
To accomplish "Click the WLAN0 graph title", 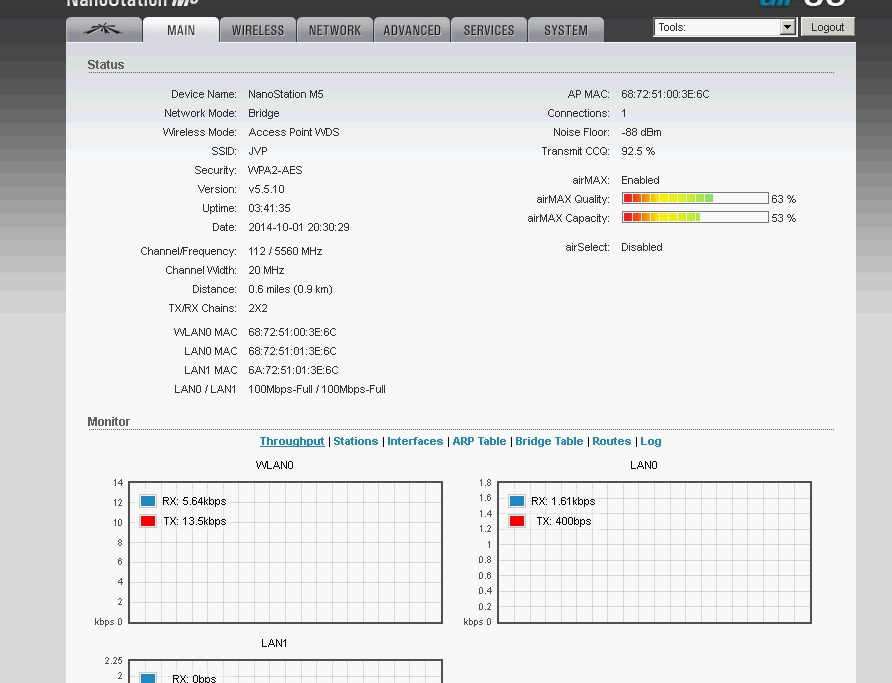I will (274, 465).
